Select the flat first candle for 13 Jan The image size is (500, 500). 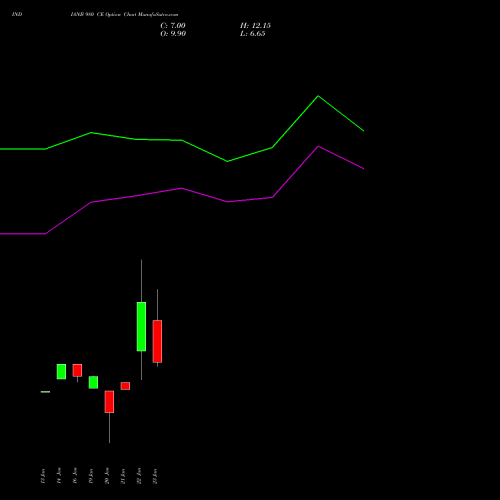(x=45, y=392)
